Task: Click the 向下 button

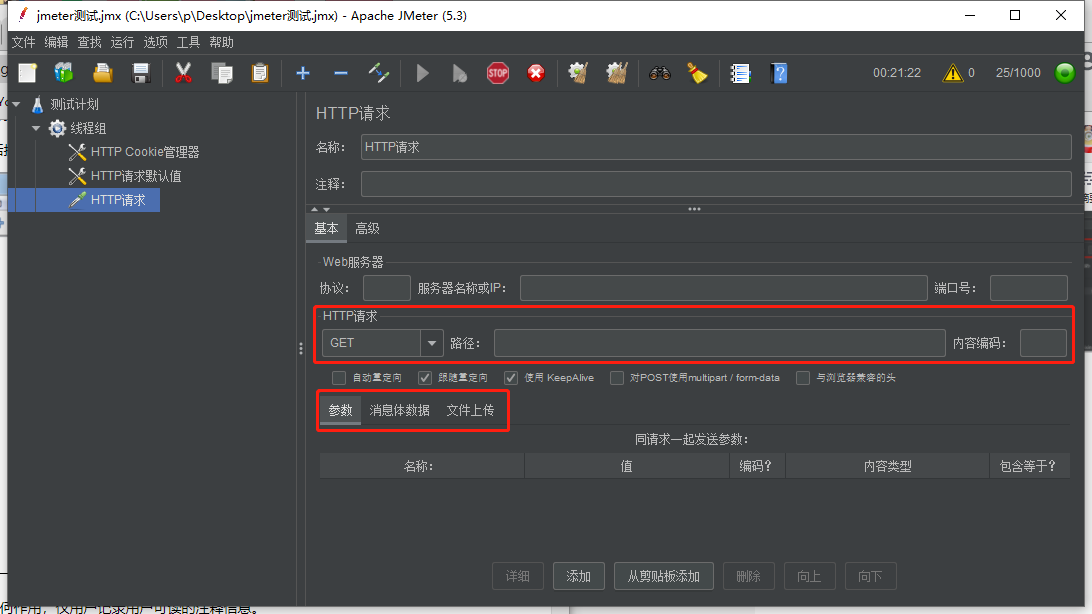Action: pyautogui.click(x=871, y=576)
